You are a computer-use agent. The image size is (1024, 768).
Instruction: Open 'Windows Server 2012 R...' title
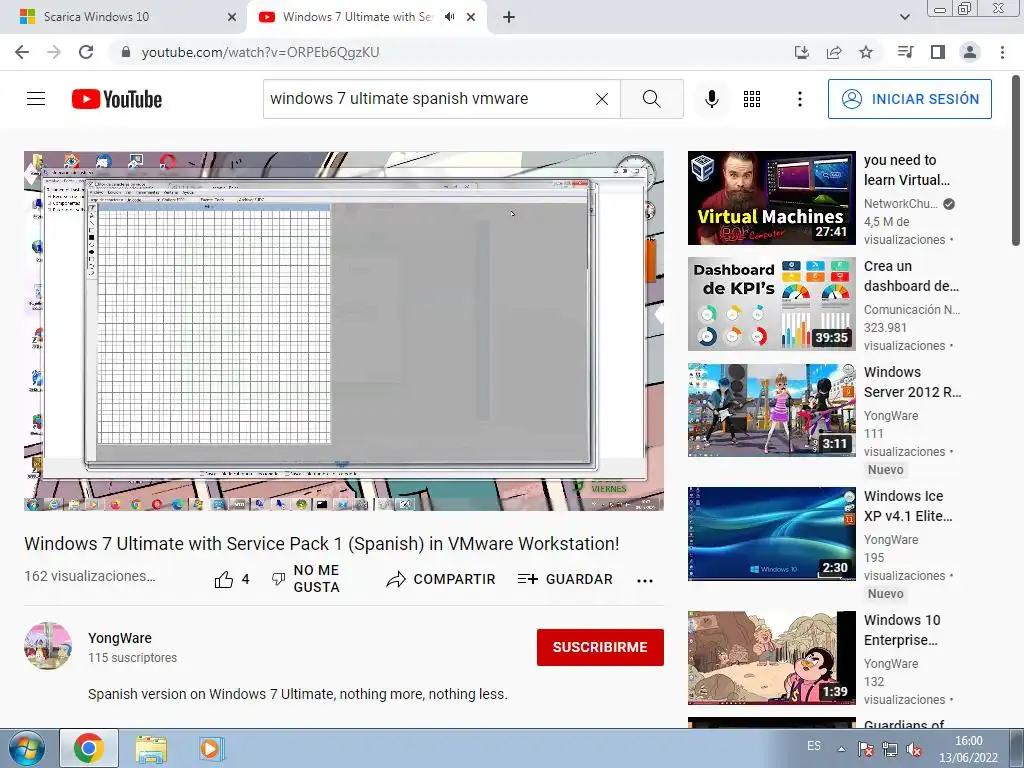[912, 381]
